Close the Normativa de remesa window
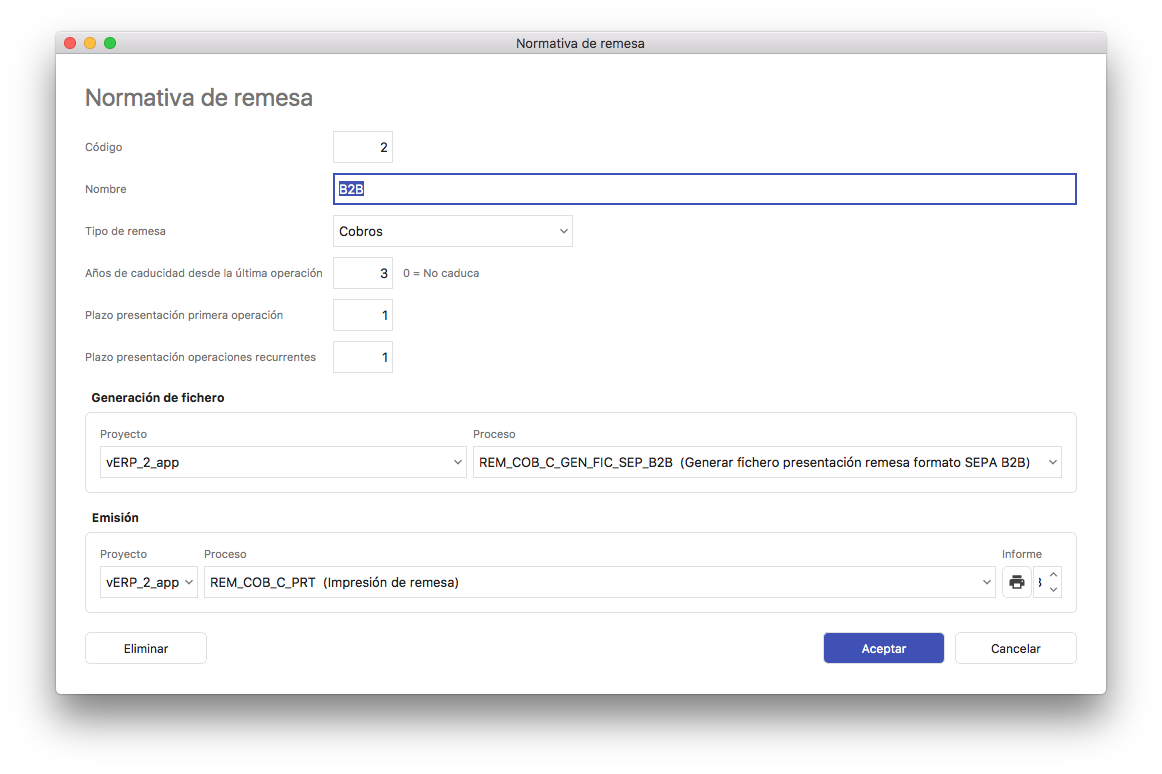The width and height of the screenshot is (1162, 774). (70, 43)
